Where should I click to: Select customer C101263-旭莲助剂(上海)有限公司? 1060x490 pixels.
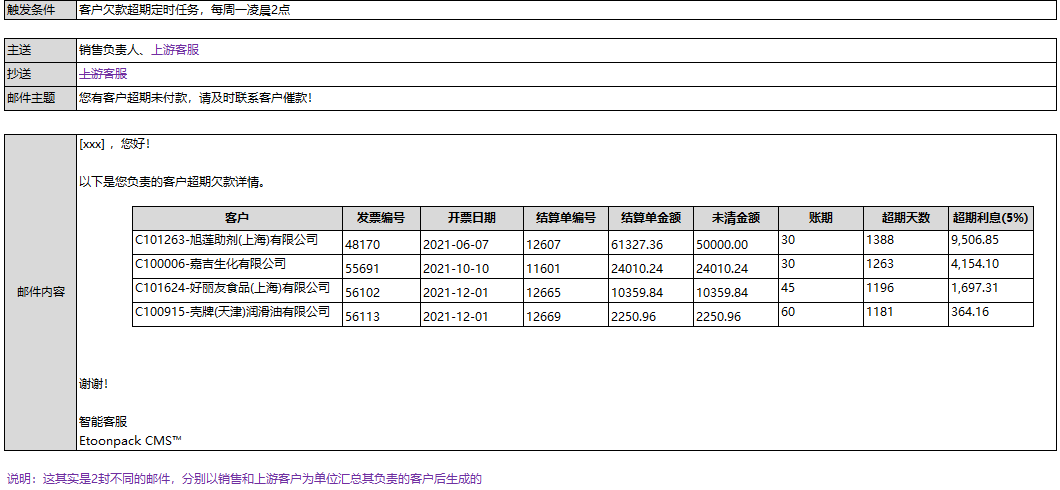(x=226, y=239)
